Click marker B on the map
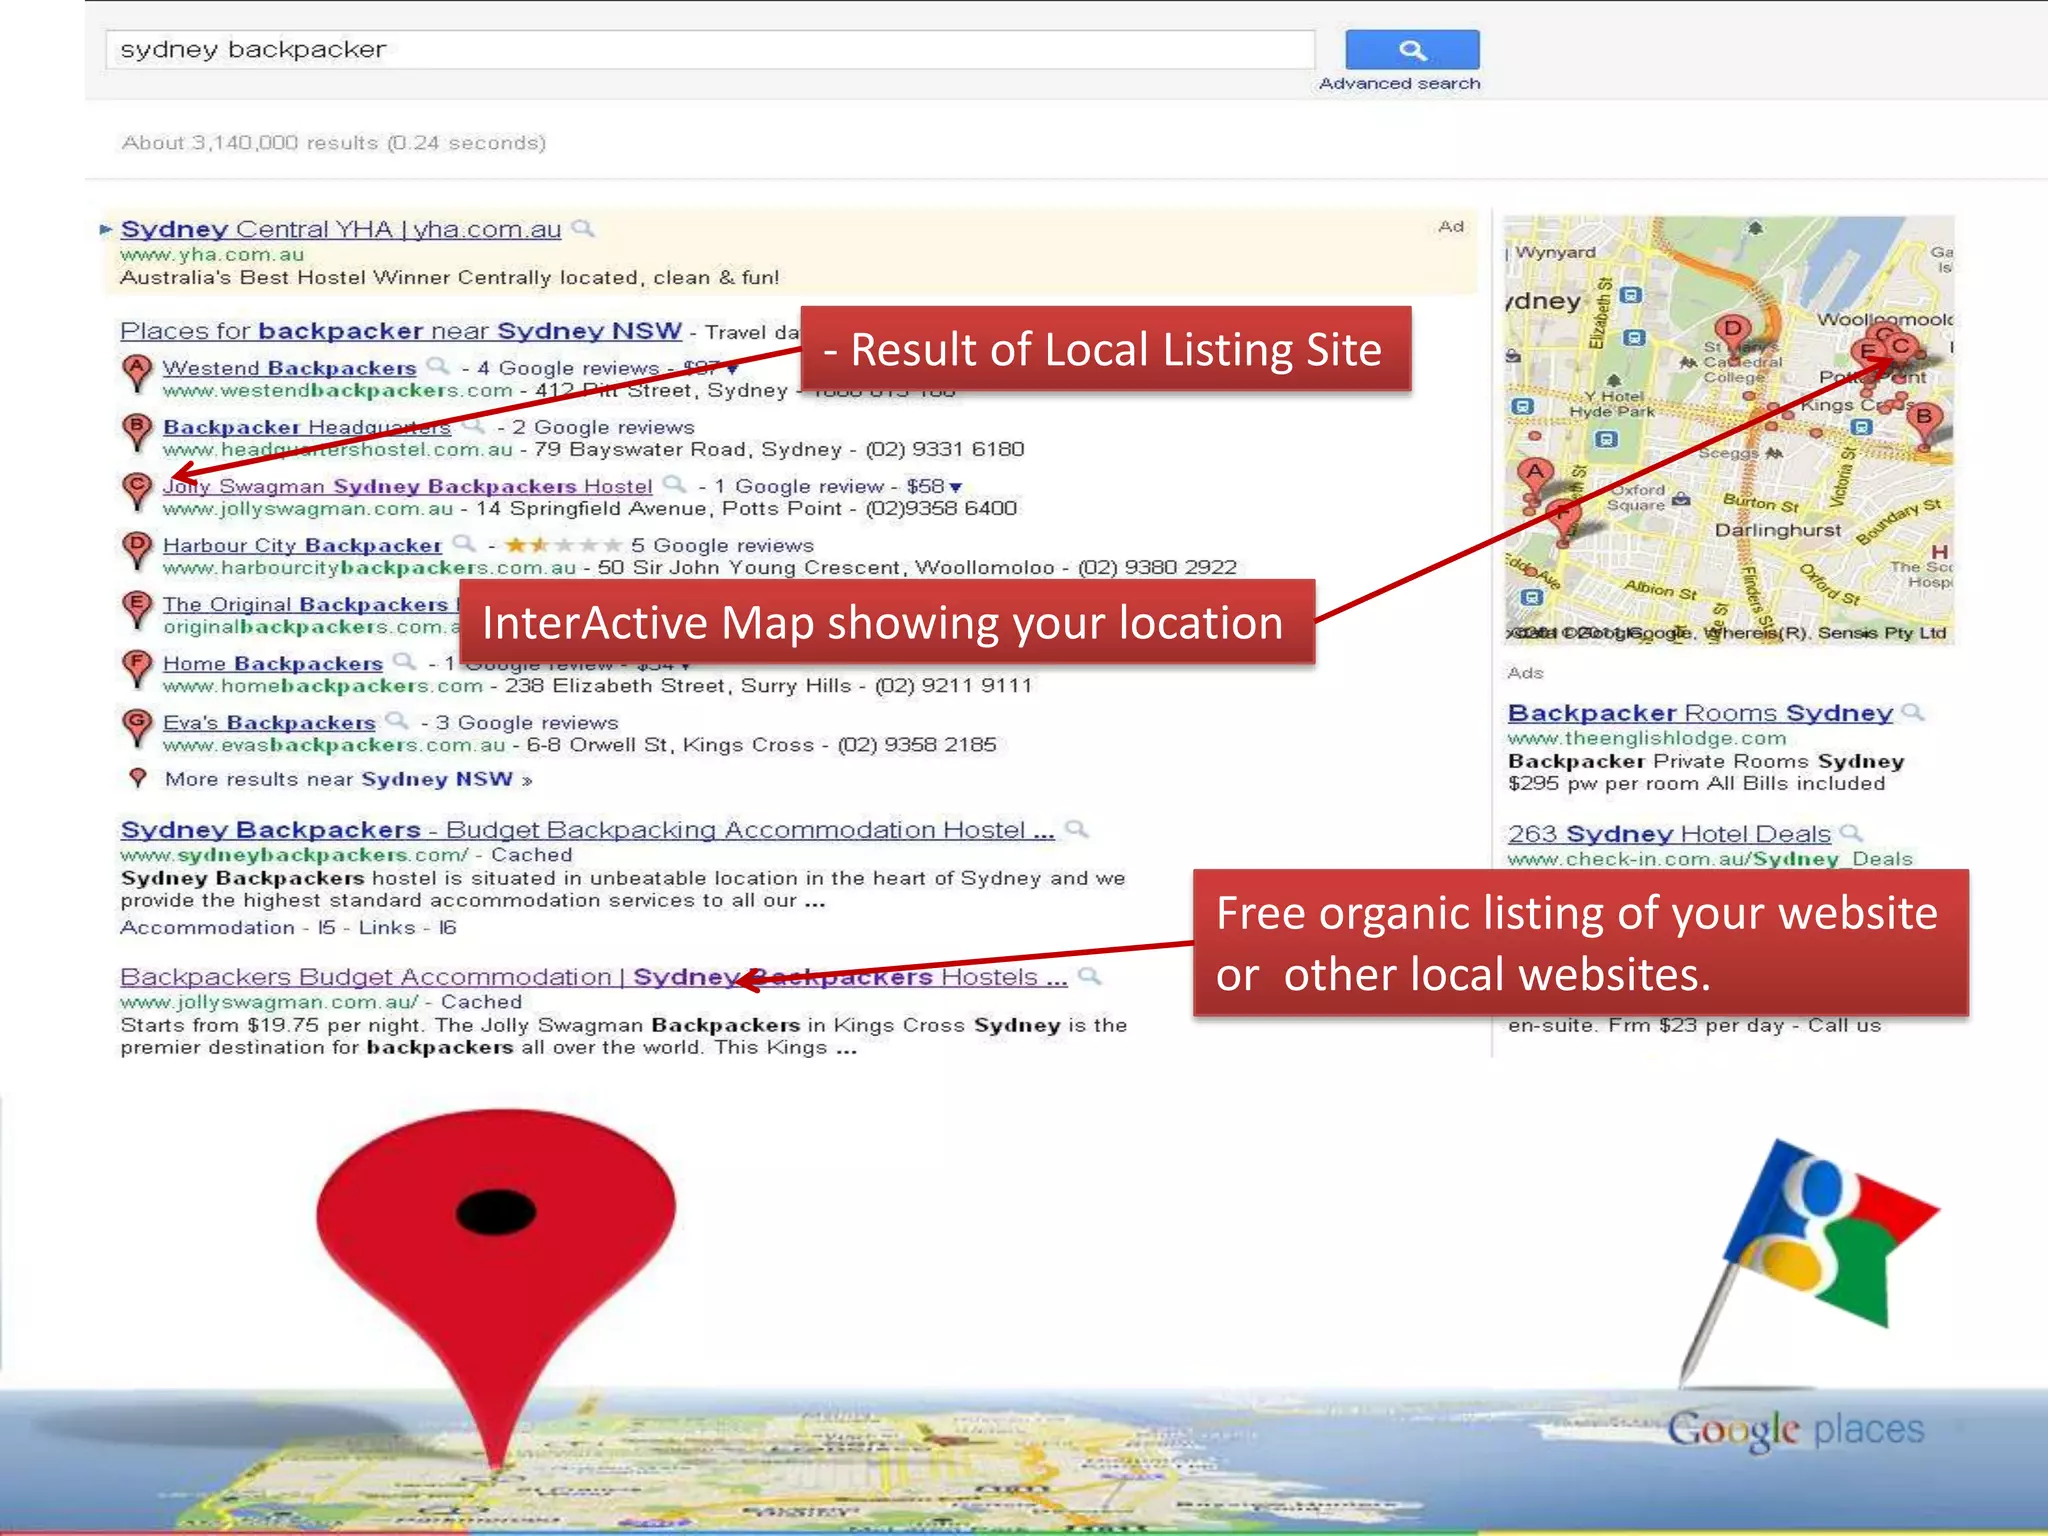The image size is (2048, 1536). (x=1924, y=424)
